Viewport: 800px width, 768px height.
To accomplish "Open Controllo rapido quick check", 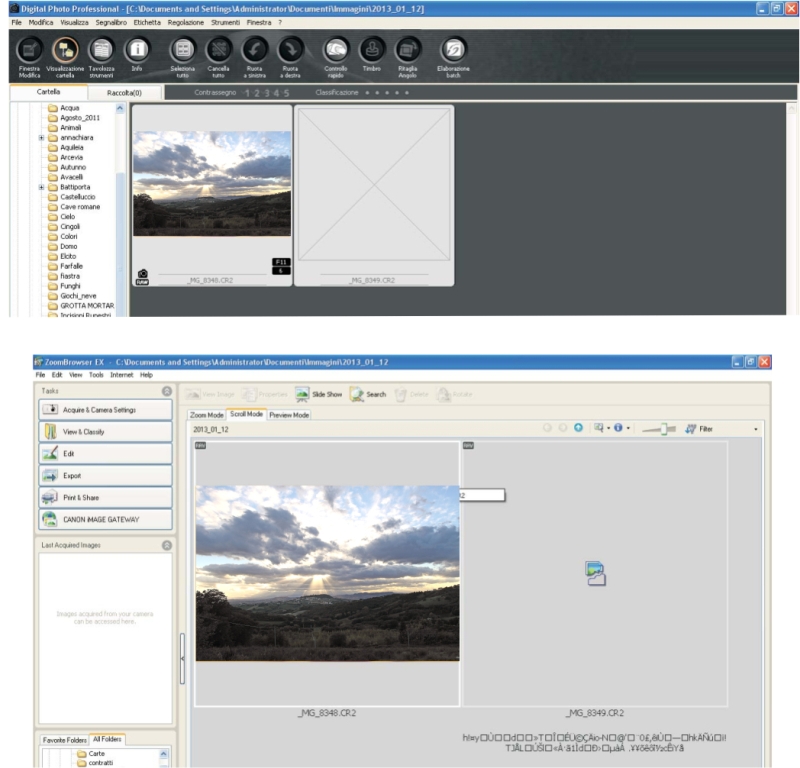I will pos(336,51).
